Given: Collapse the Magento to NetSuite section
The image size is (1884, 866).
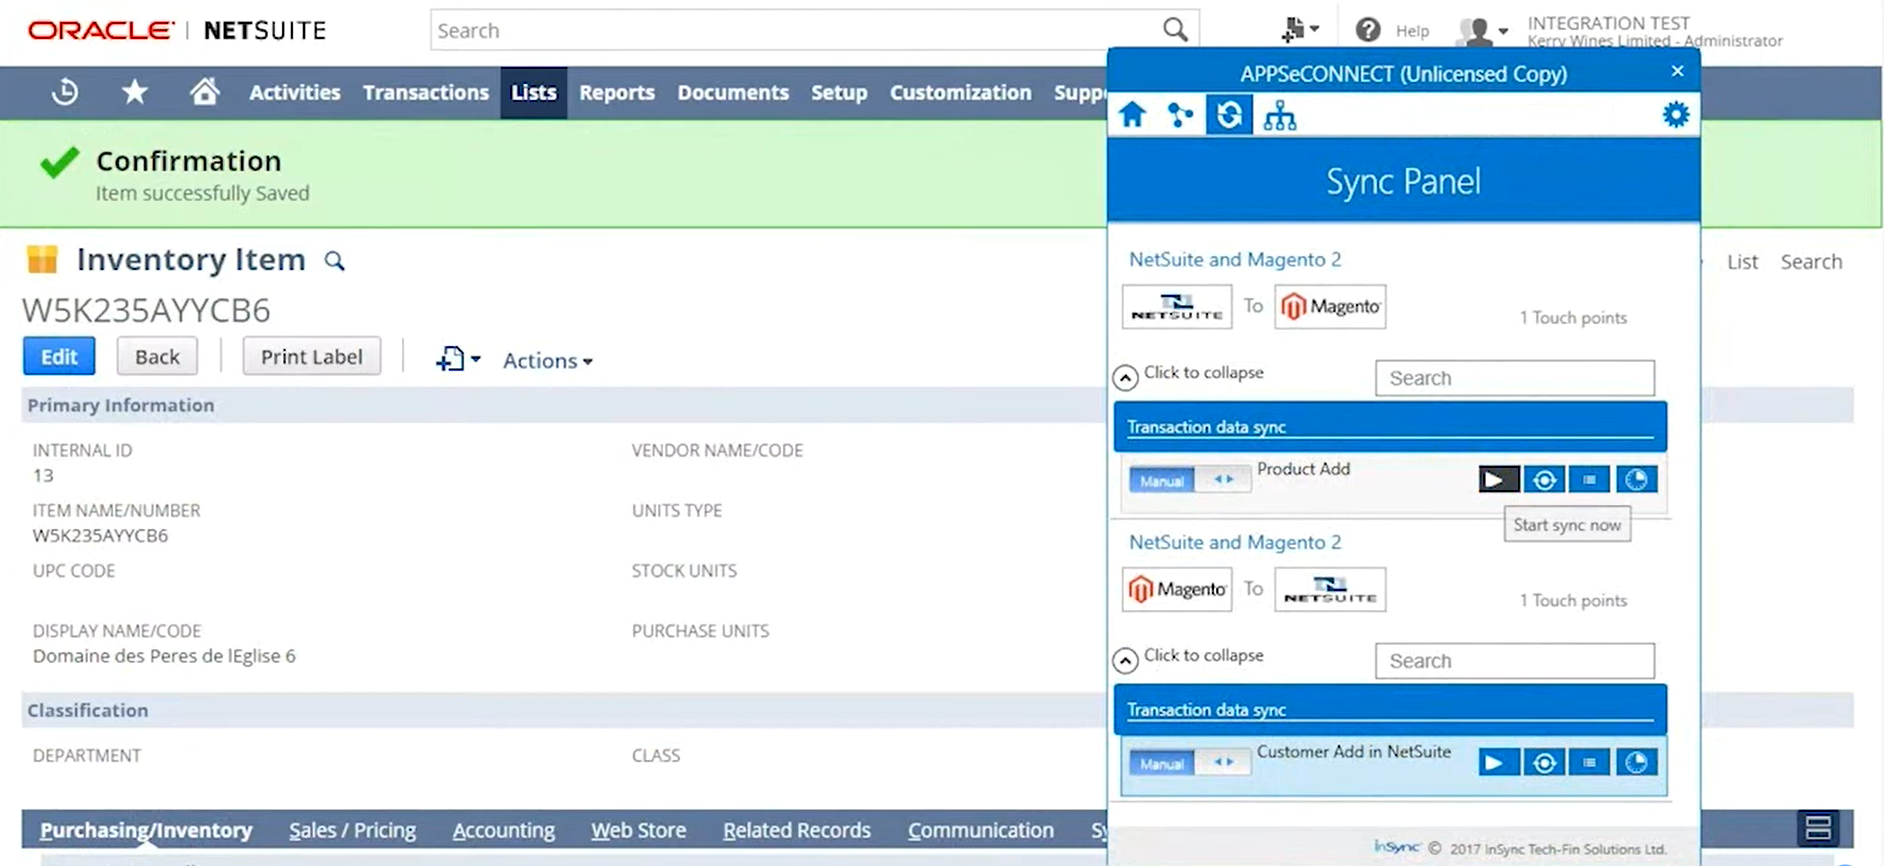Looking at the screenshot, I should (1126, 660).
